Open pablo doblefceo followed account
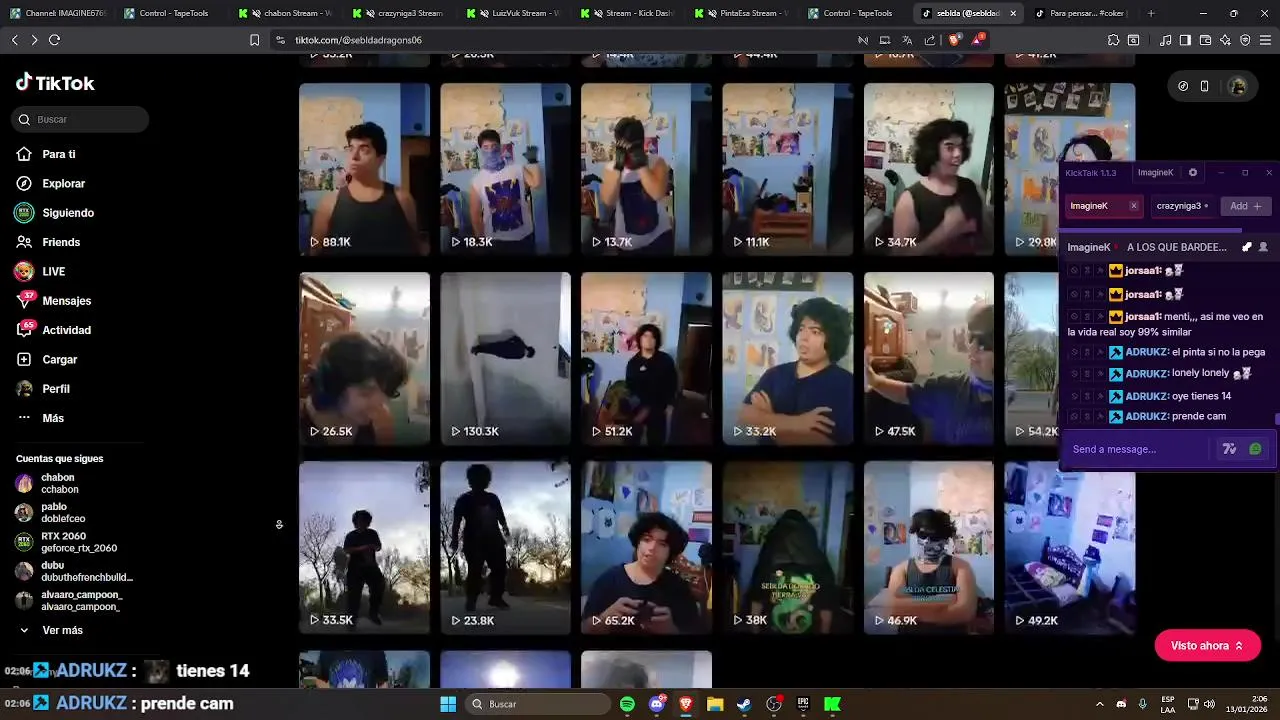The height and width of the screenshot is (720, 1280). click(52, 513)
